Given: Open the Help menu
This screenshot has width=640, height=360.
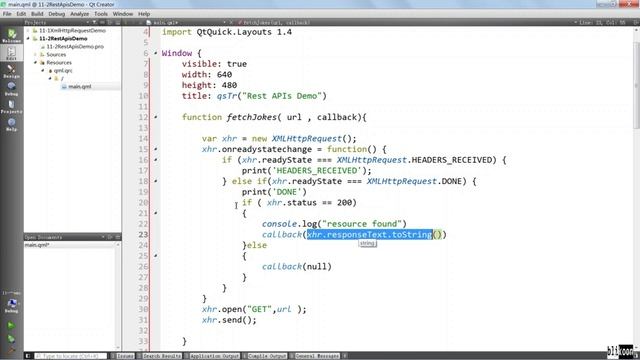Looking at the screenshot, I should click(144, 13).
